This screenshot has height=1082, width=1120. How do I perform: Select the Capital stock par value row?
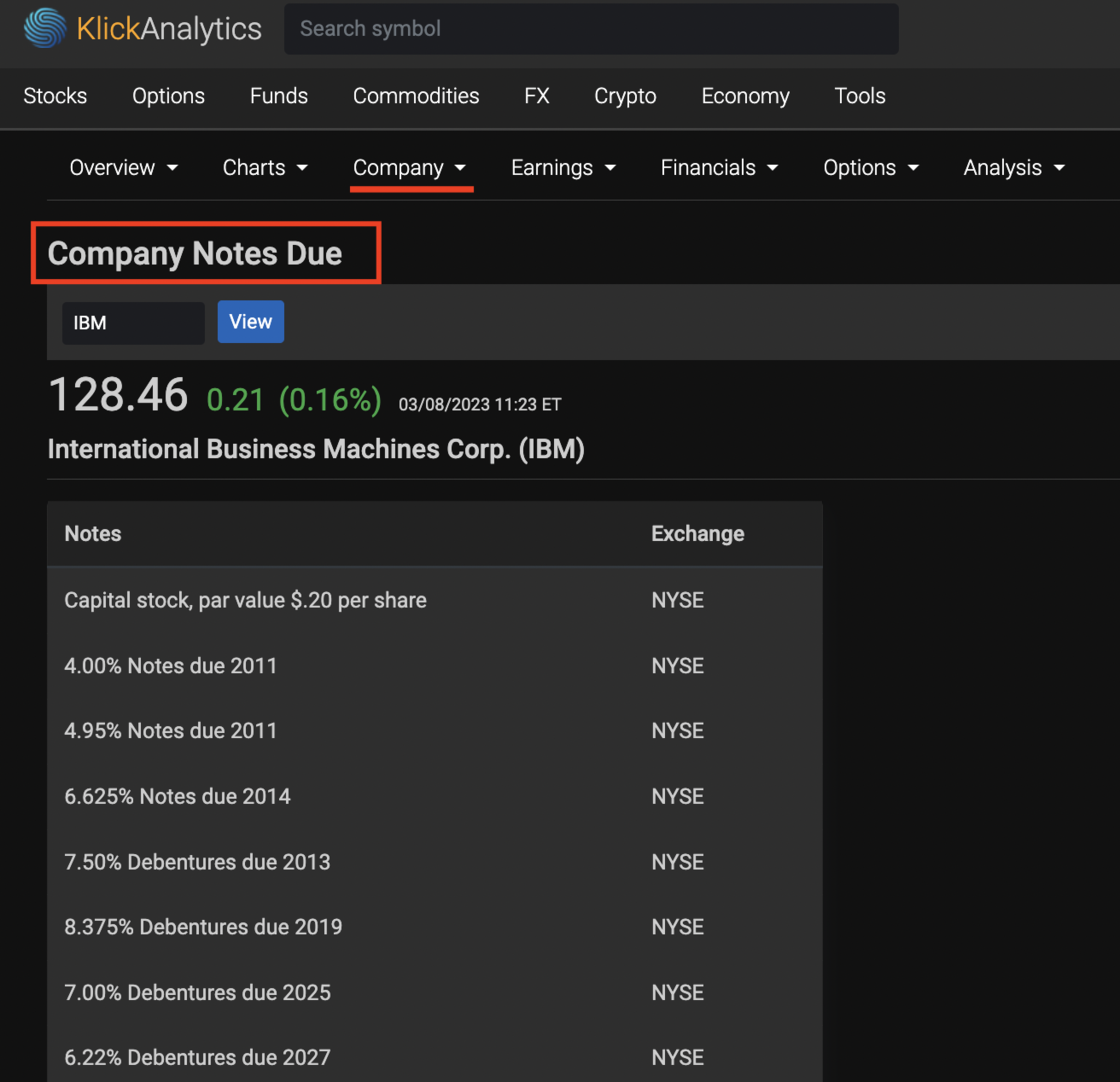pyautogui.click(x=435, y=600)
